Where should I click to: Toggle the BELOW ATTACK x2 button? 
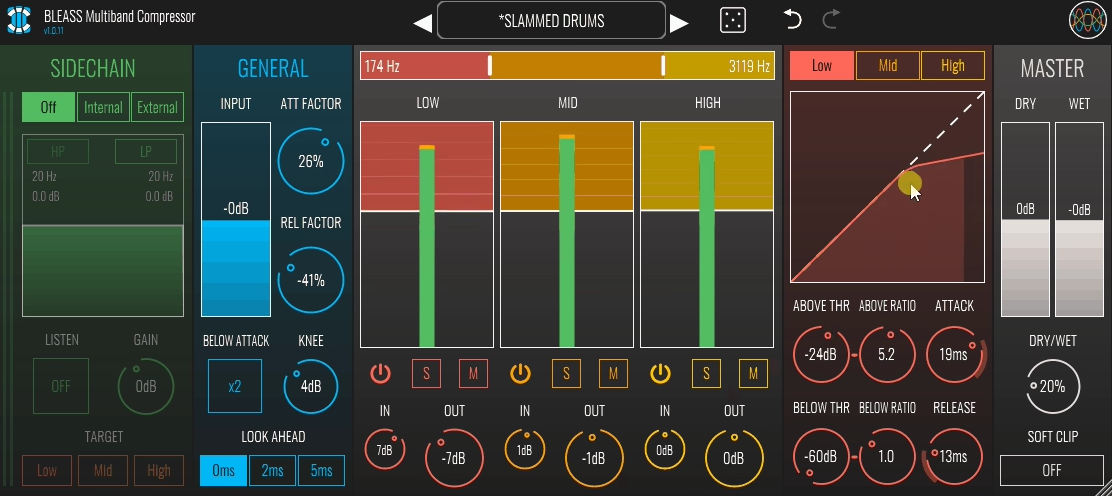(x=235, y=386)
